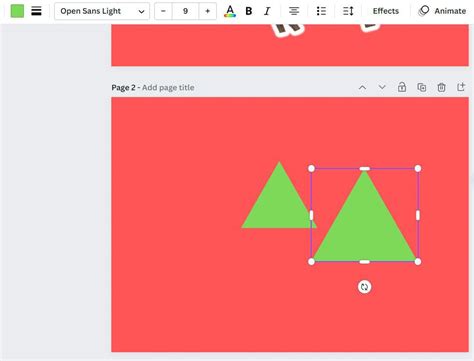Toggle bulleted list
The height and width of the screenshot is (361, 474).
(321, 11)
